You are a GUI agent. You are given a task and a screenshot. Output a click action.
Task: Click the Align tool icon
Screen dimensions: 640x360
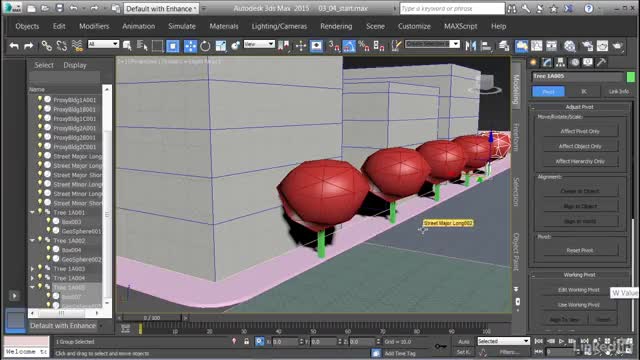point(486,46)
